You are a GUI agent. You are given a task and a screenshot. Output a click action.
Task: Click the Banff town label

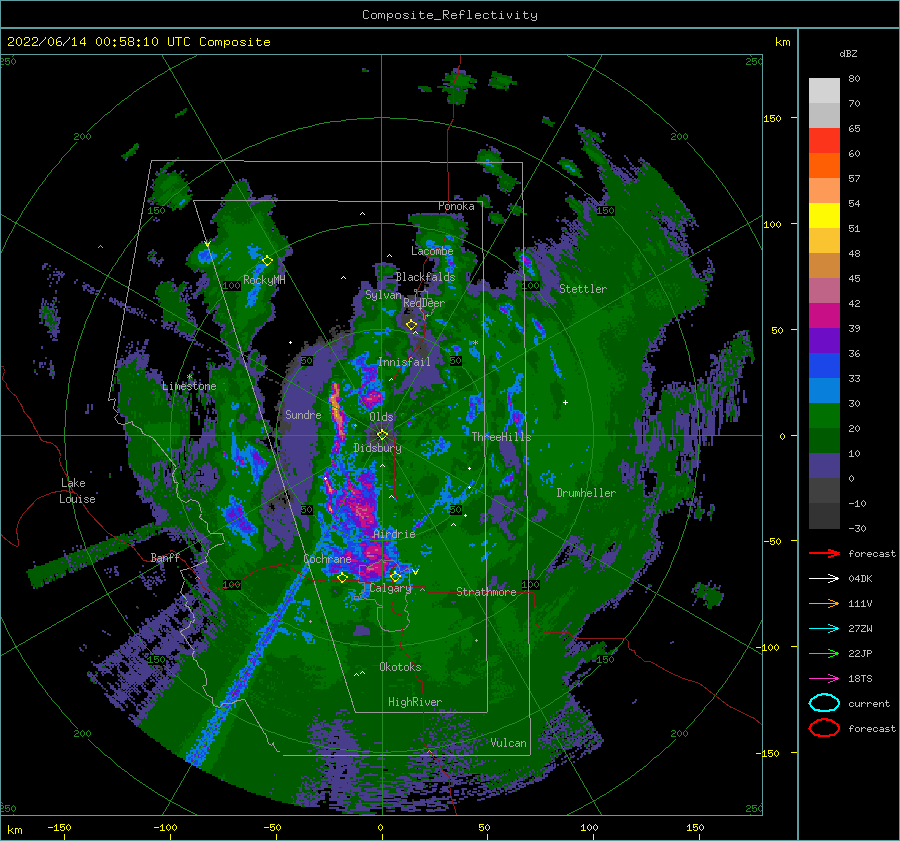pyautogui.click(x=165, y=557)
